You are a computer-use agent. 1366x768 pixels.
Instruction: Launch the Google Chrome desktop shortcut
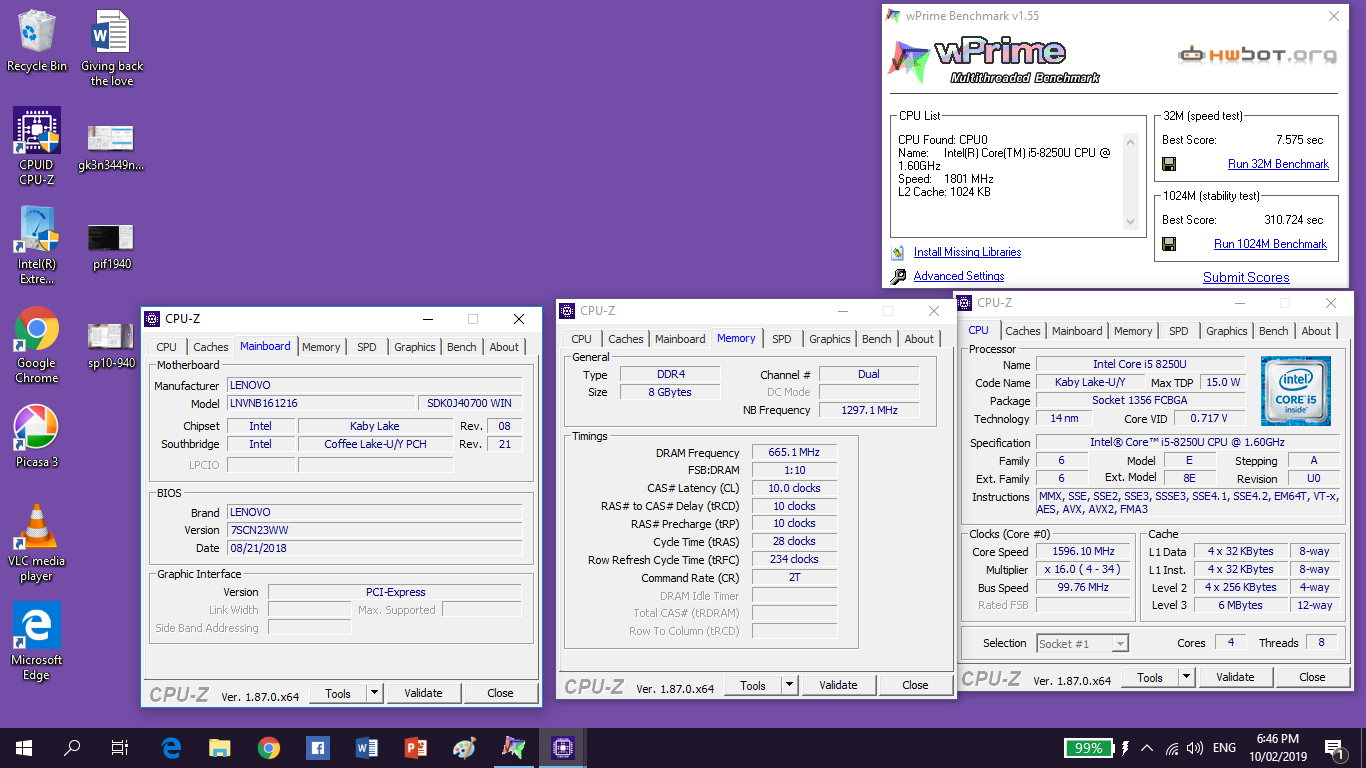(x=36, y=345)
